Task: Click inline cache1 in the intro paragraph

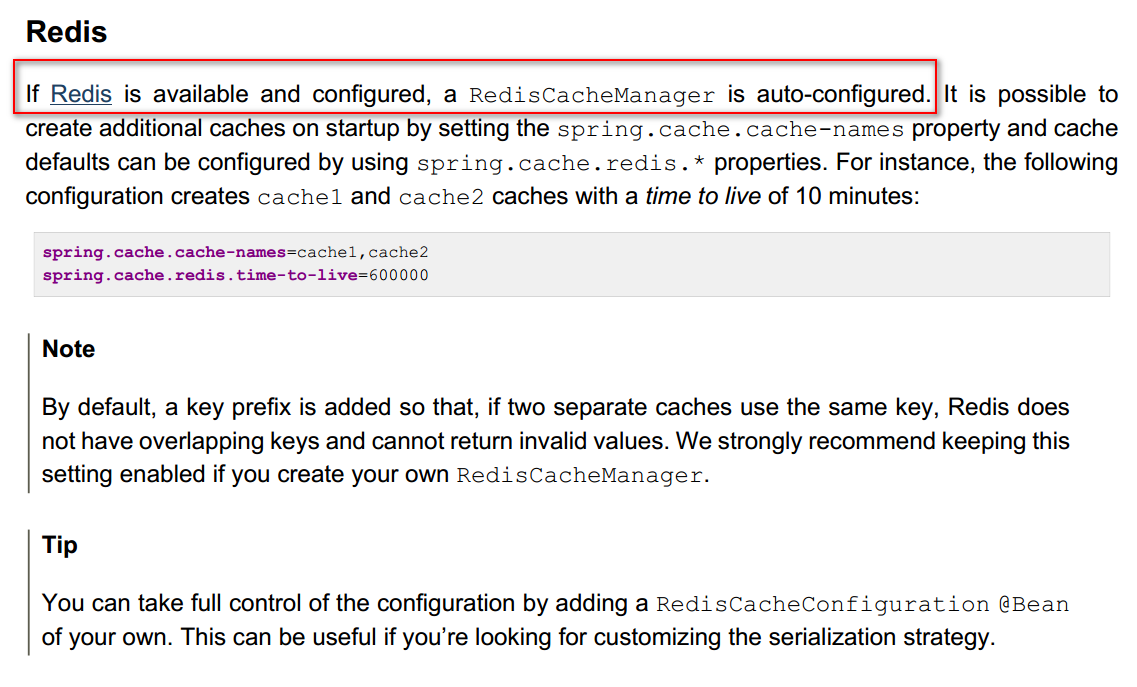Action: pyautogui.click(x=300, y=197)
